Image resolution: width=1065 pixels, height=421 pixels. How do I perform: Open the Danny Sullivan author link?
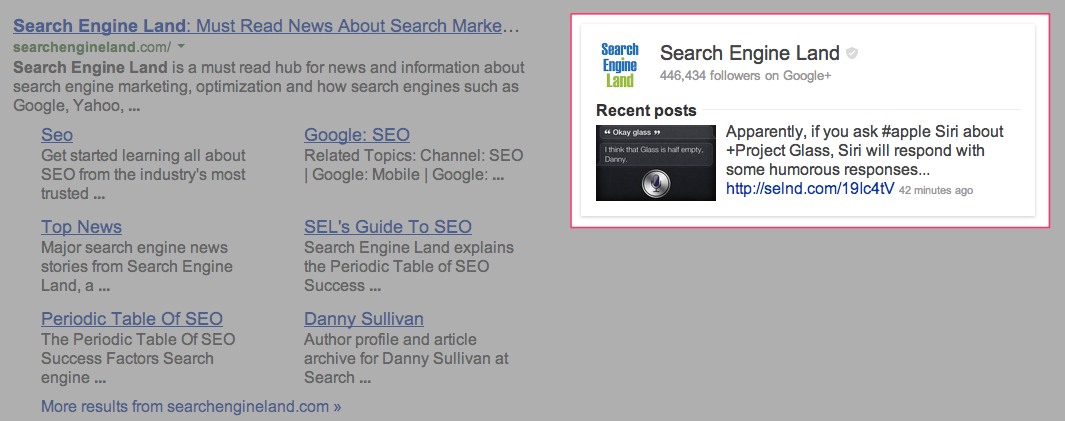coord(364,319)
